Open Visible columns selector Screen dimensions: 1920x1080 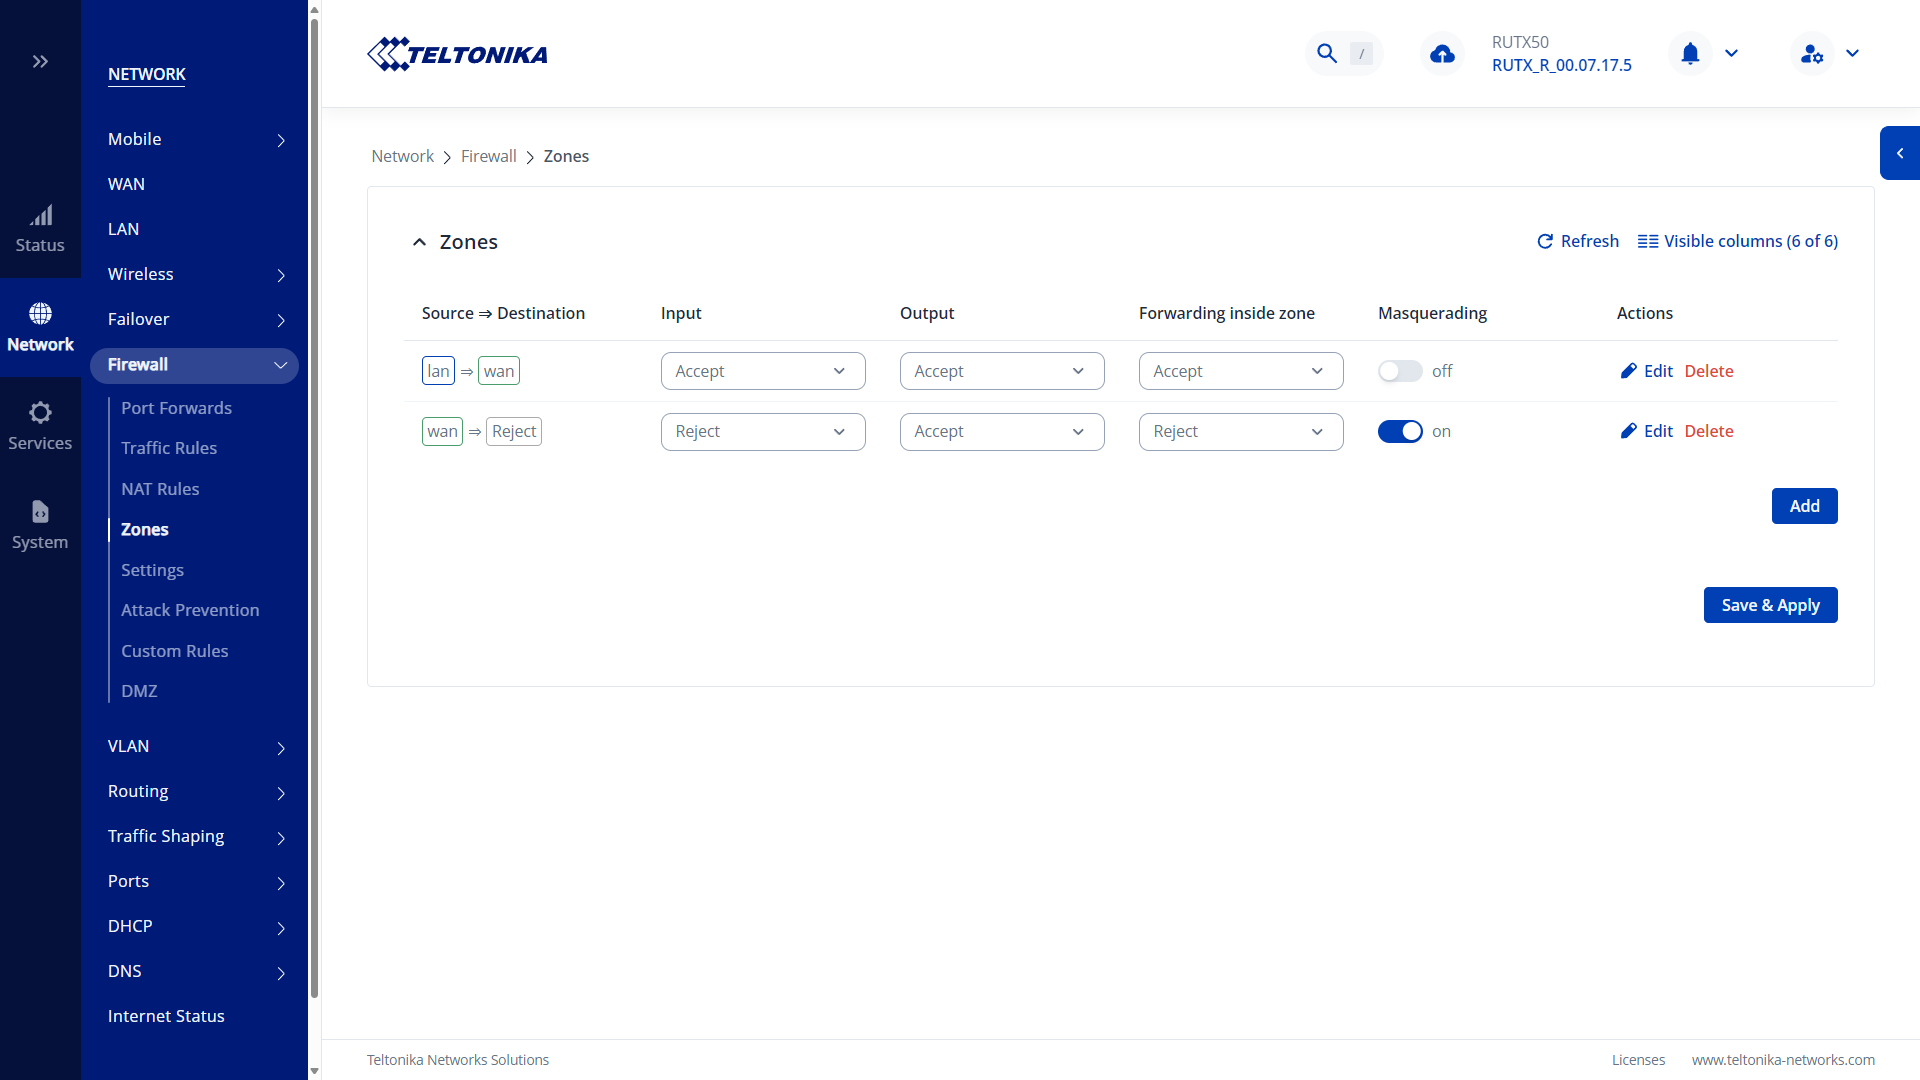pyautogui.click(x=1737, y=241)
